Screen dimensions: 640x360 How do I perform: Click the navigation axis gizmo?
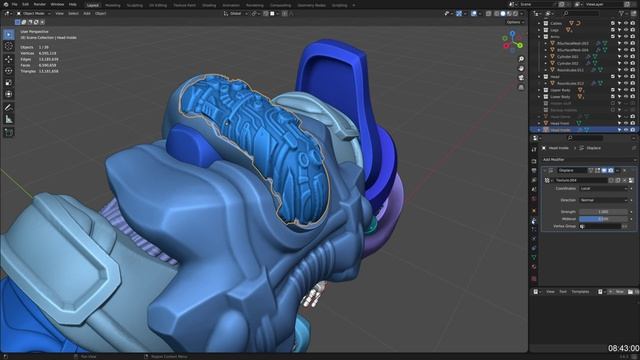click(x=513, y=42)
